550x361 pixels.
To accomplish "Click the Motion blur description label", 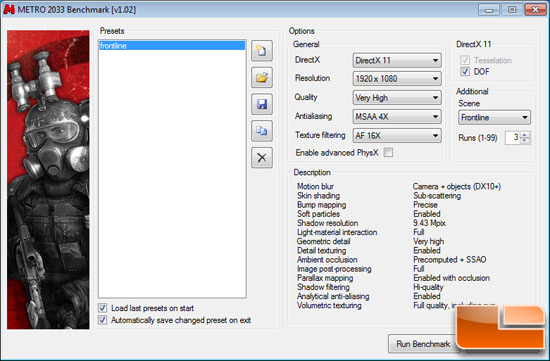I will [x=315, y=186].
